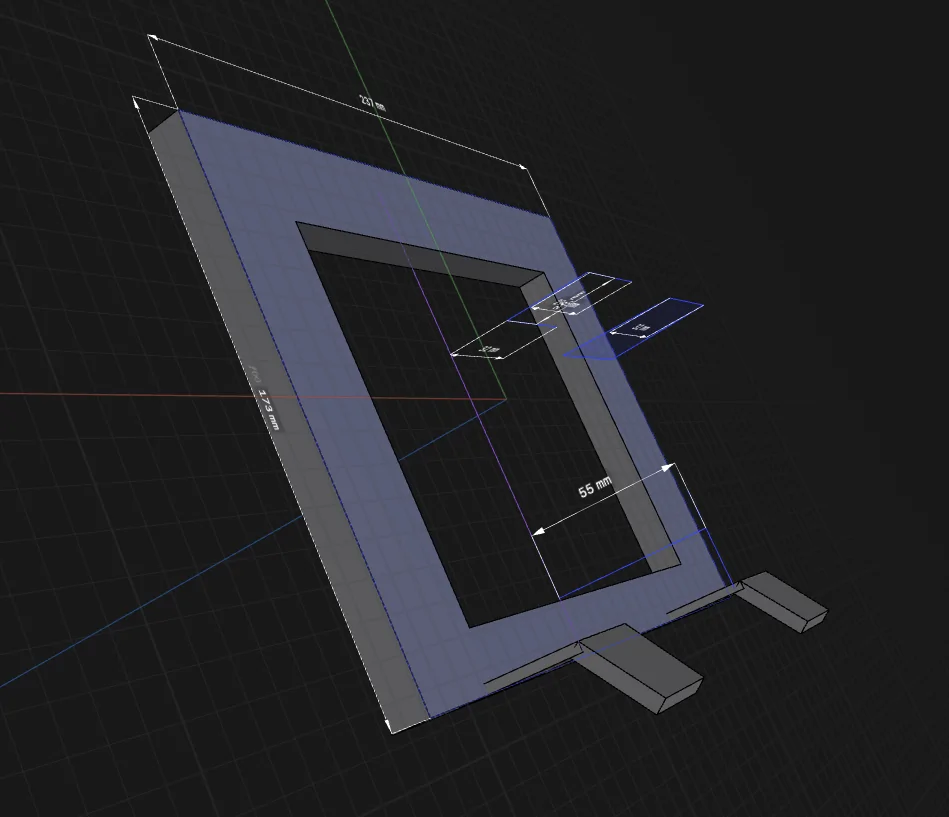The height and width of the screenshot is (817, 949).
Task: Click the 173 mm dimension label
Action: point(270,410)
